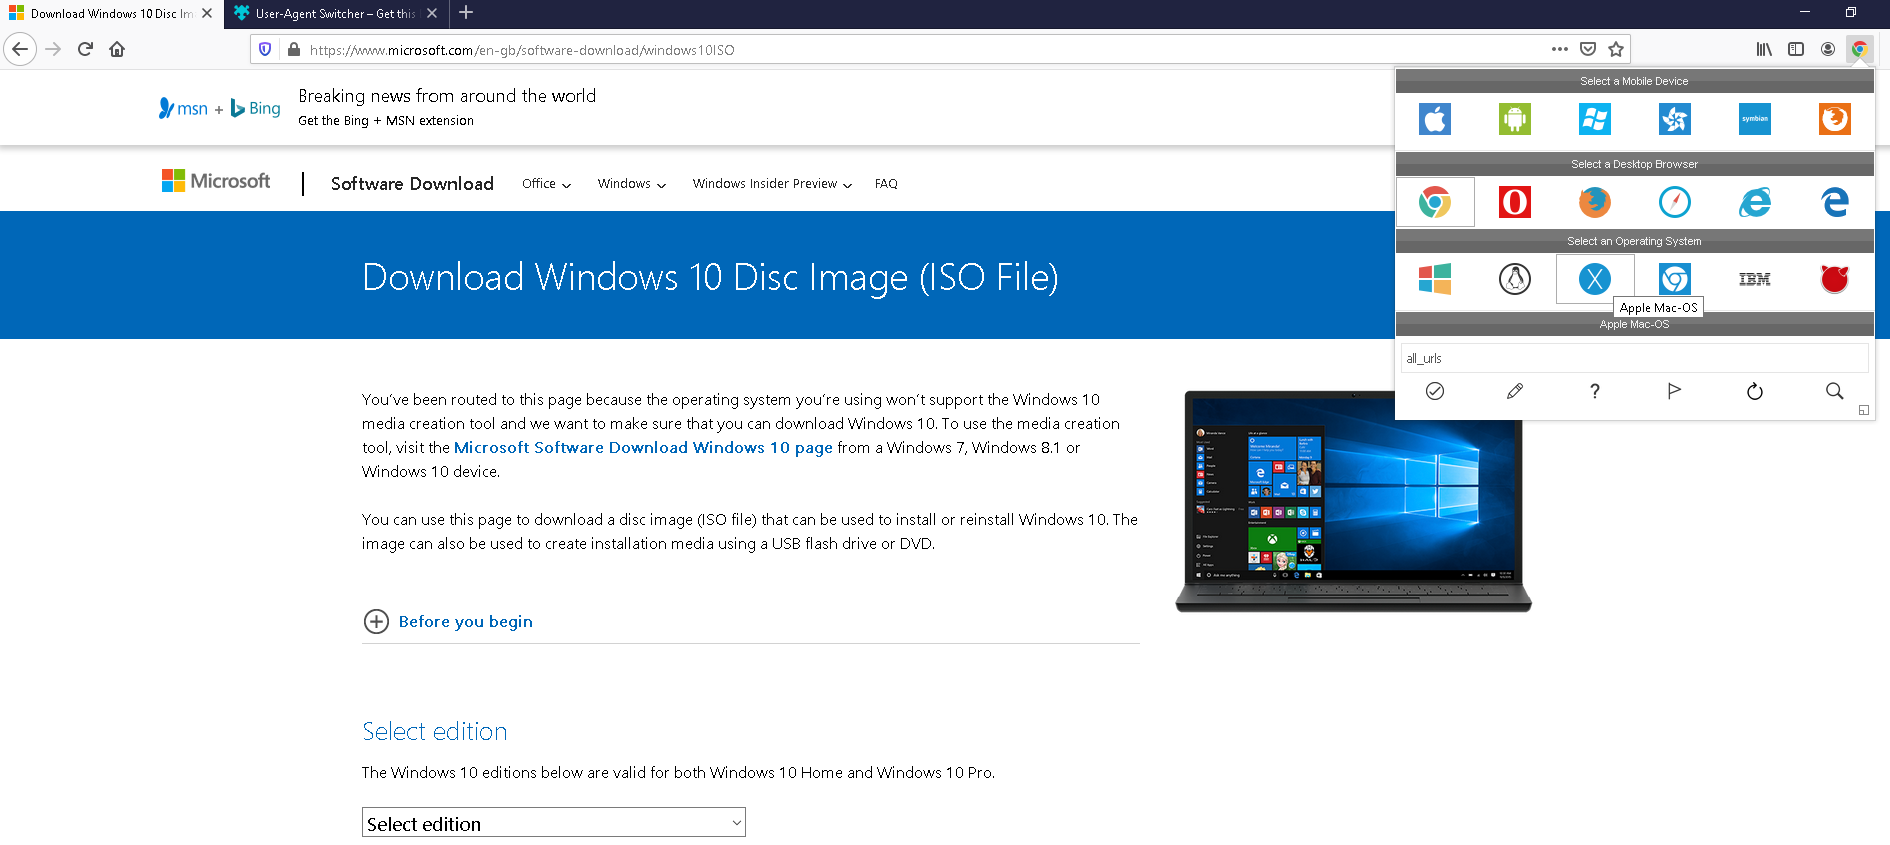The image size is (1890, 845).
Task: Switch to Download Windows 10 Disc Image tab
Action: pos(112,14)
